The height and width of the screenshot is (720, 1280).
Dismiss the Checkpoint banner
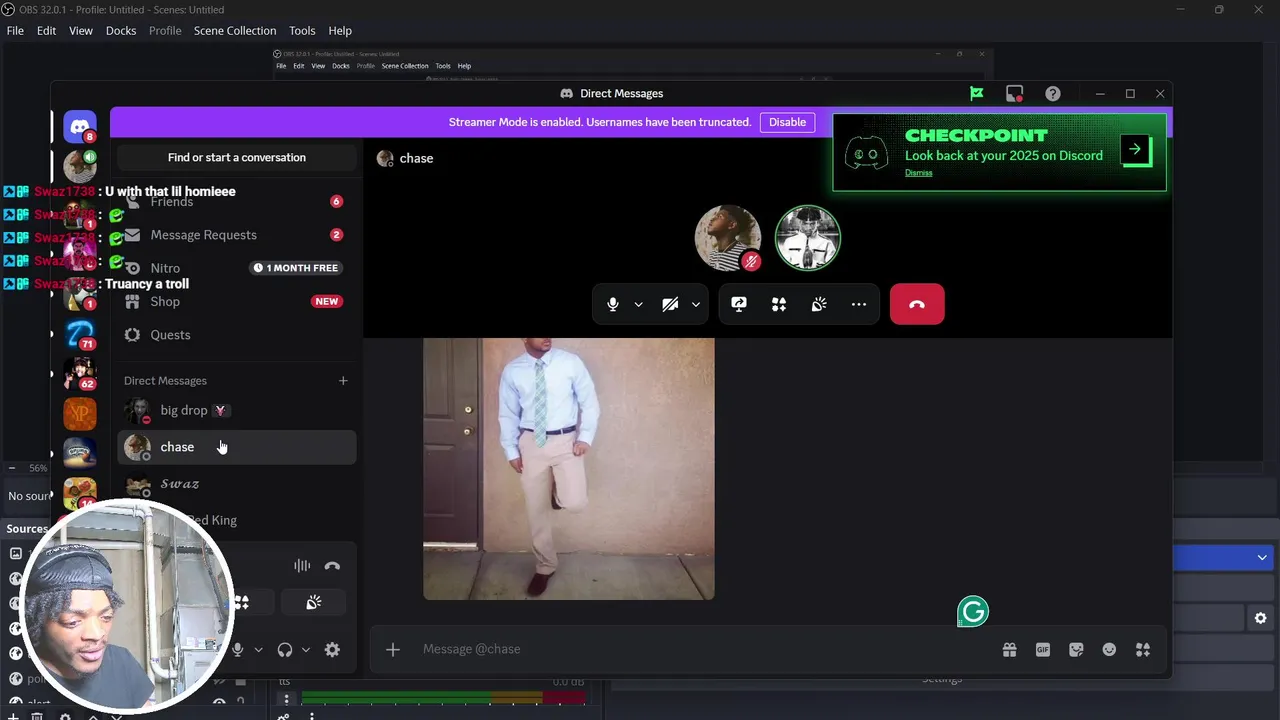point(918,173)
